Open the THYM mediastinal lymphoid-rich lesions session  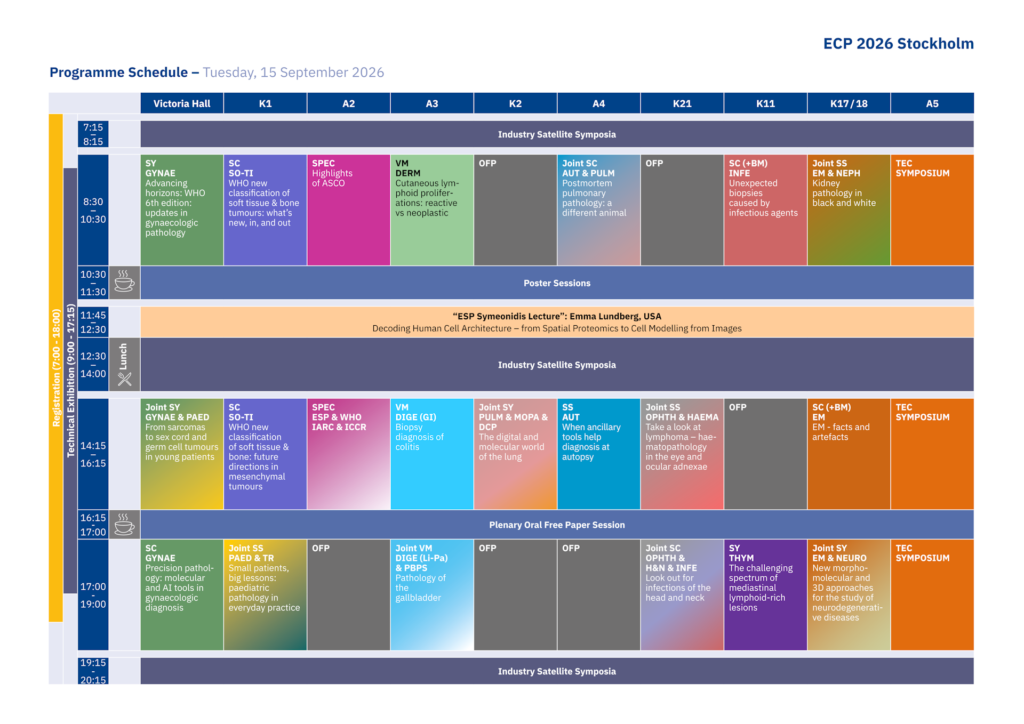[x=765, y=595]
